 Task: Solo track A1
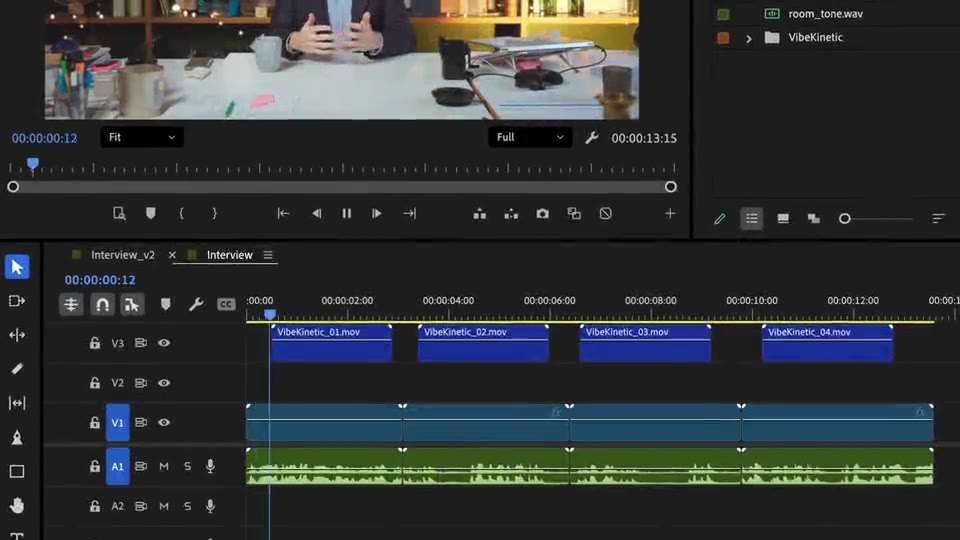(187, 467)
